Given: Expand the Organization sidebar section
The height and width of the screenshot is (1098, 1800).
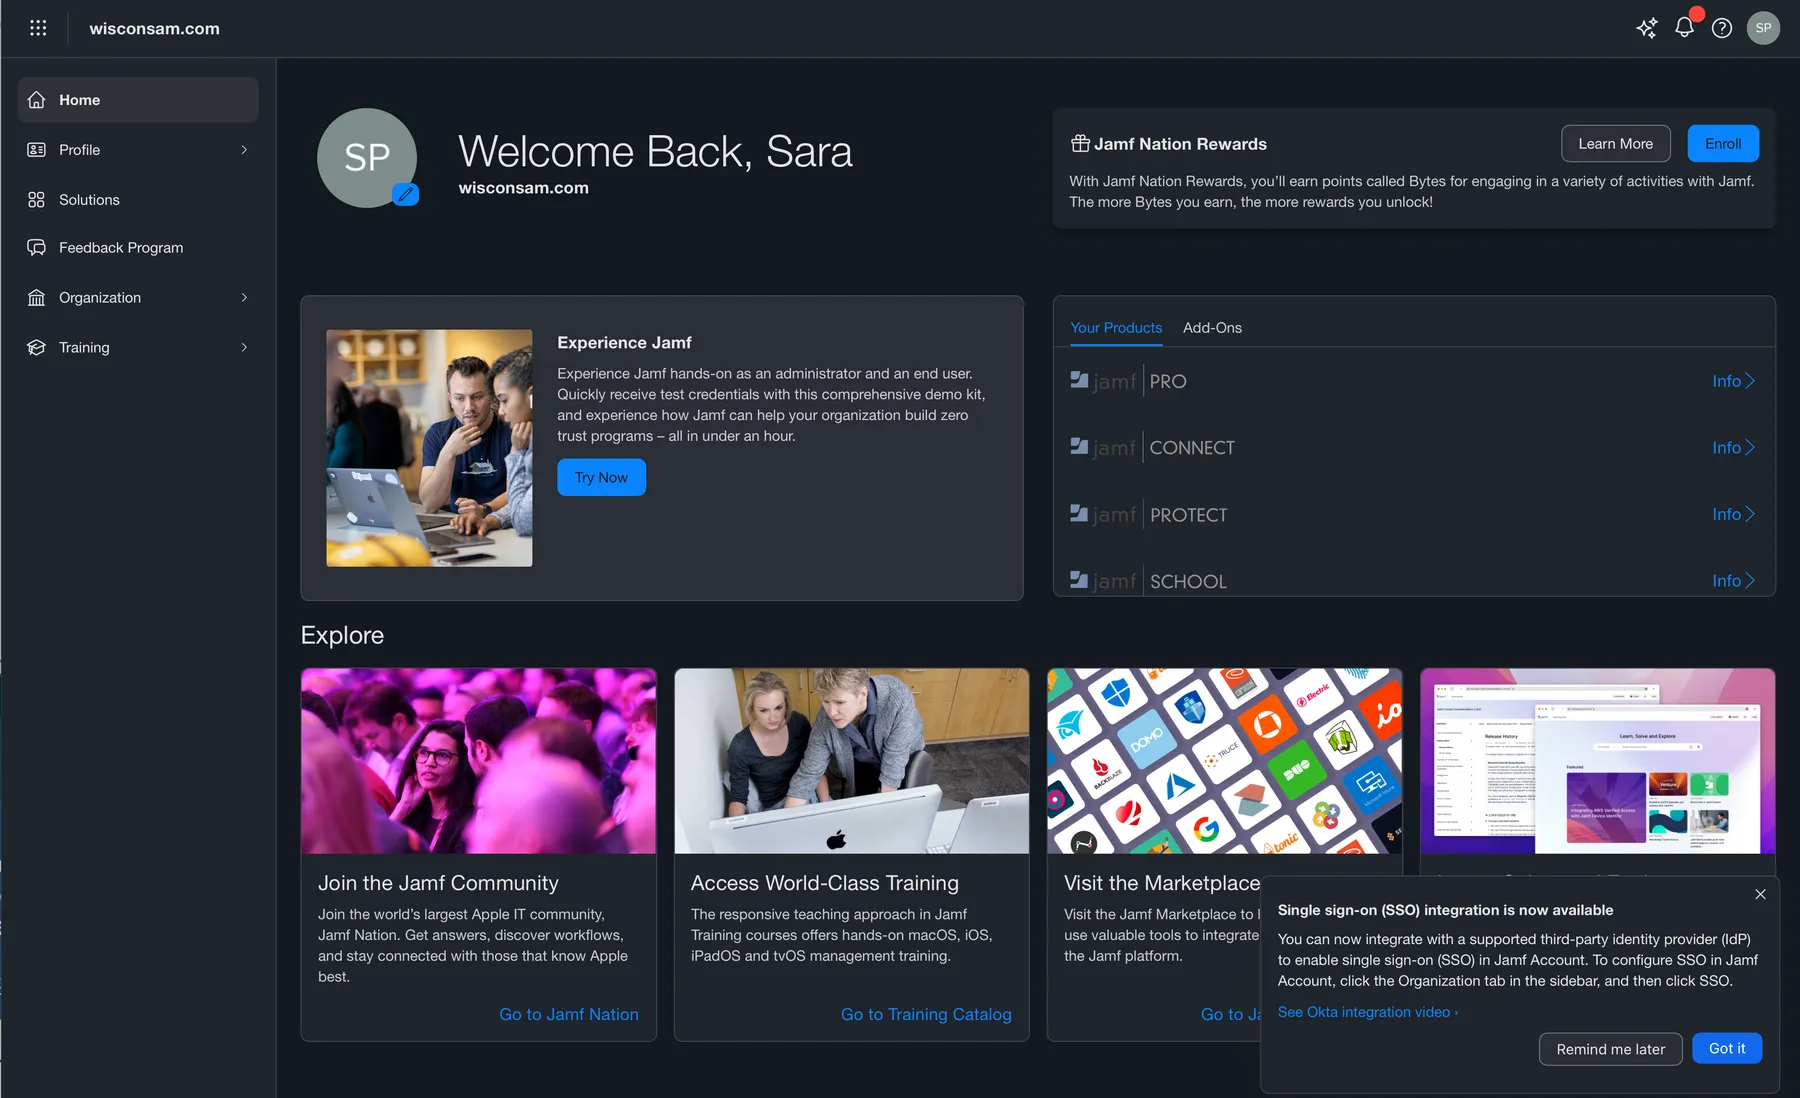Looking at the screenshot, I should click(x=244, y=298).
